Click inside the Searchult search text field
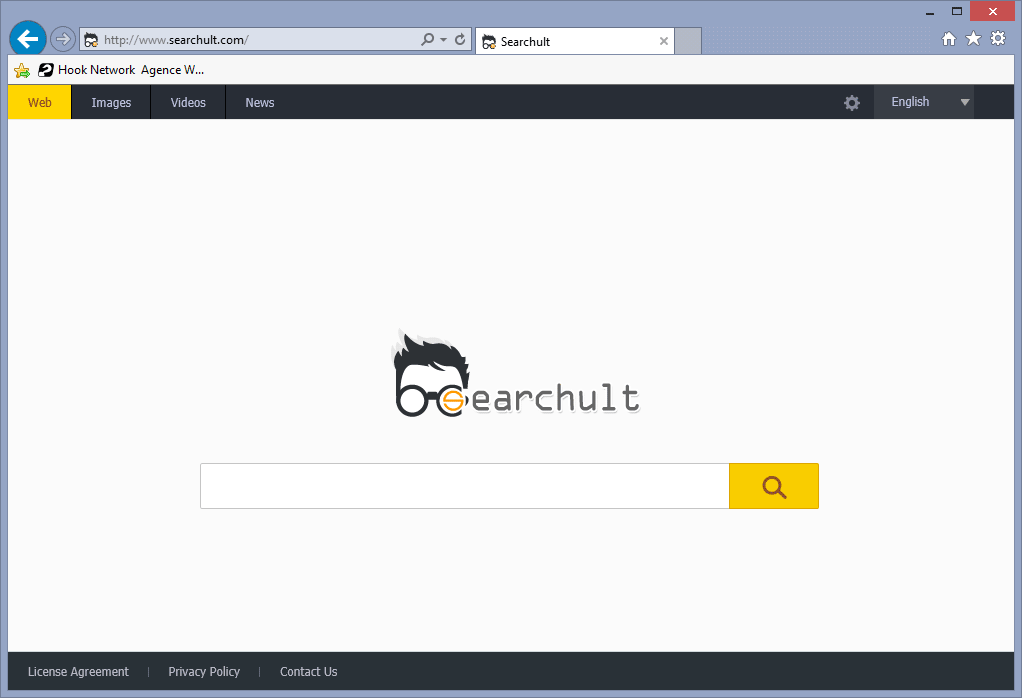 pyautogui.click(x=464, y=486)
